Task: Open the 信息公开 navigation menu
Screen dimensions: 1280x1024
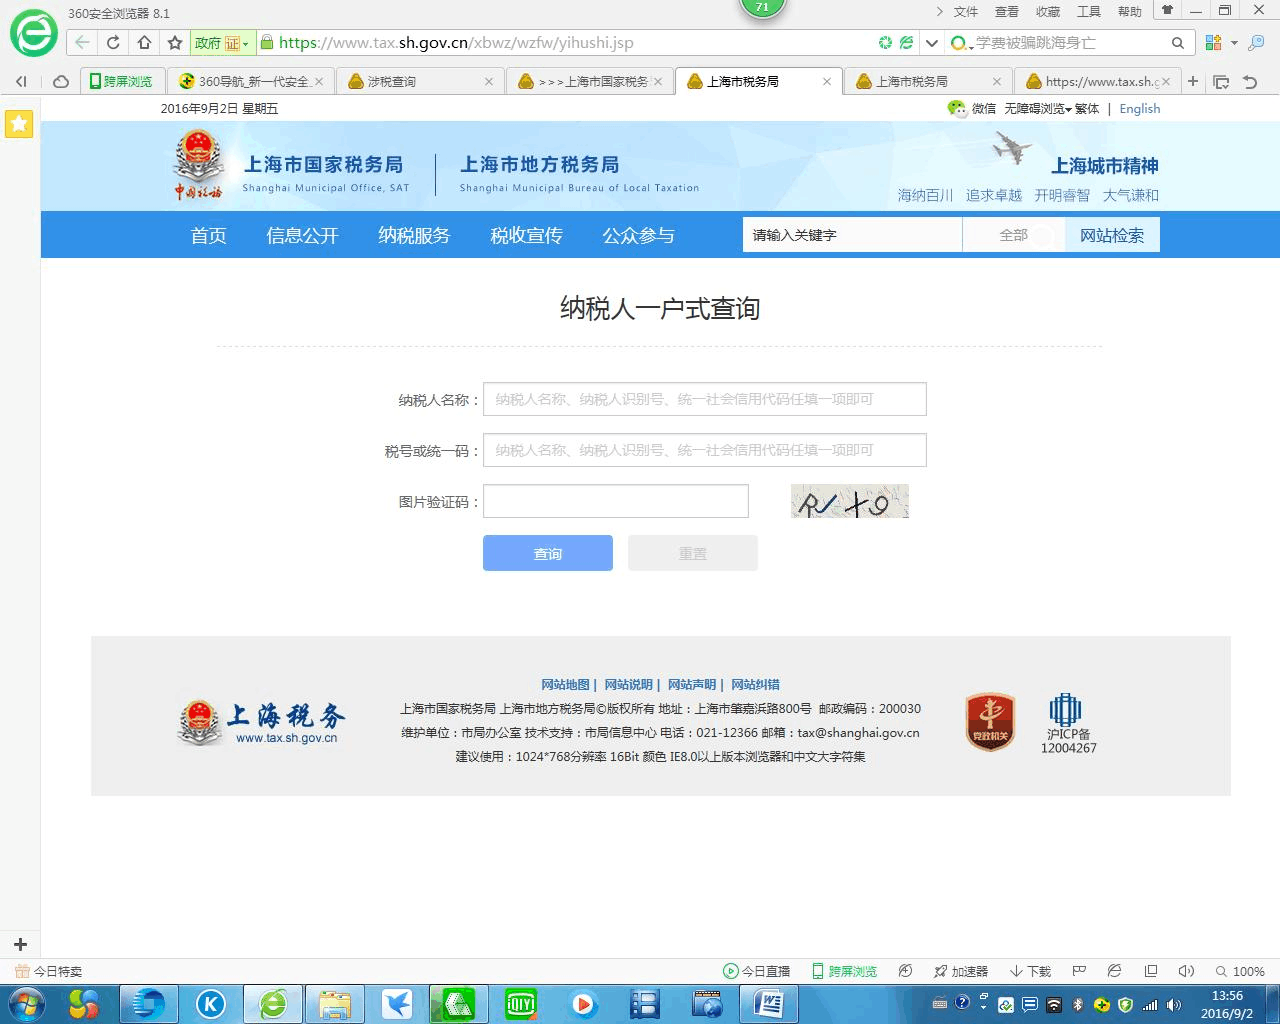Action: pos(302,235)
